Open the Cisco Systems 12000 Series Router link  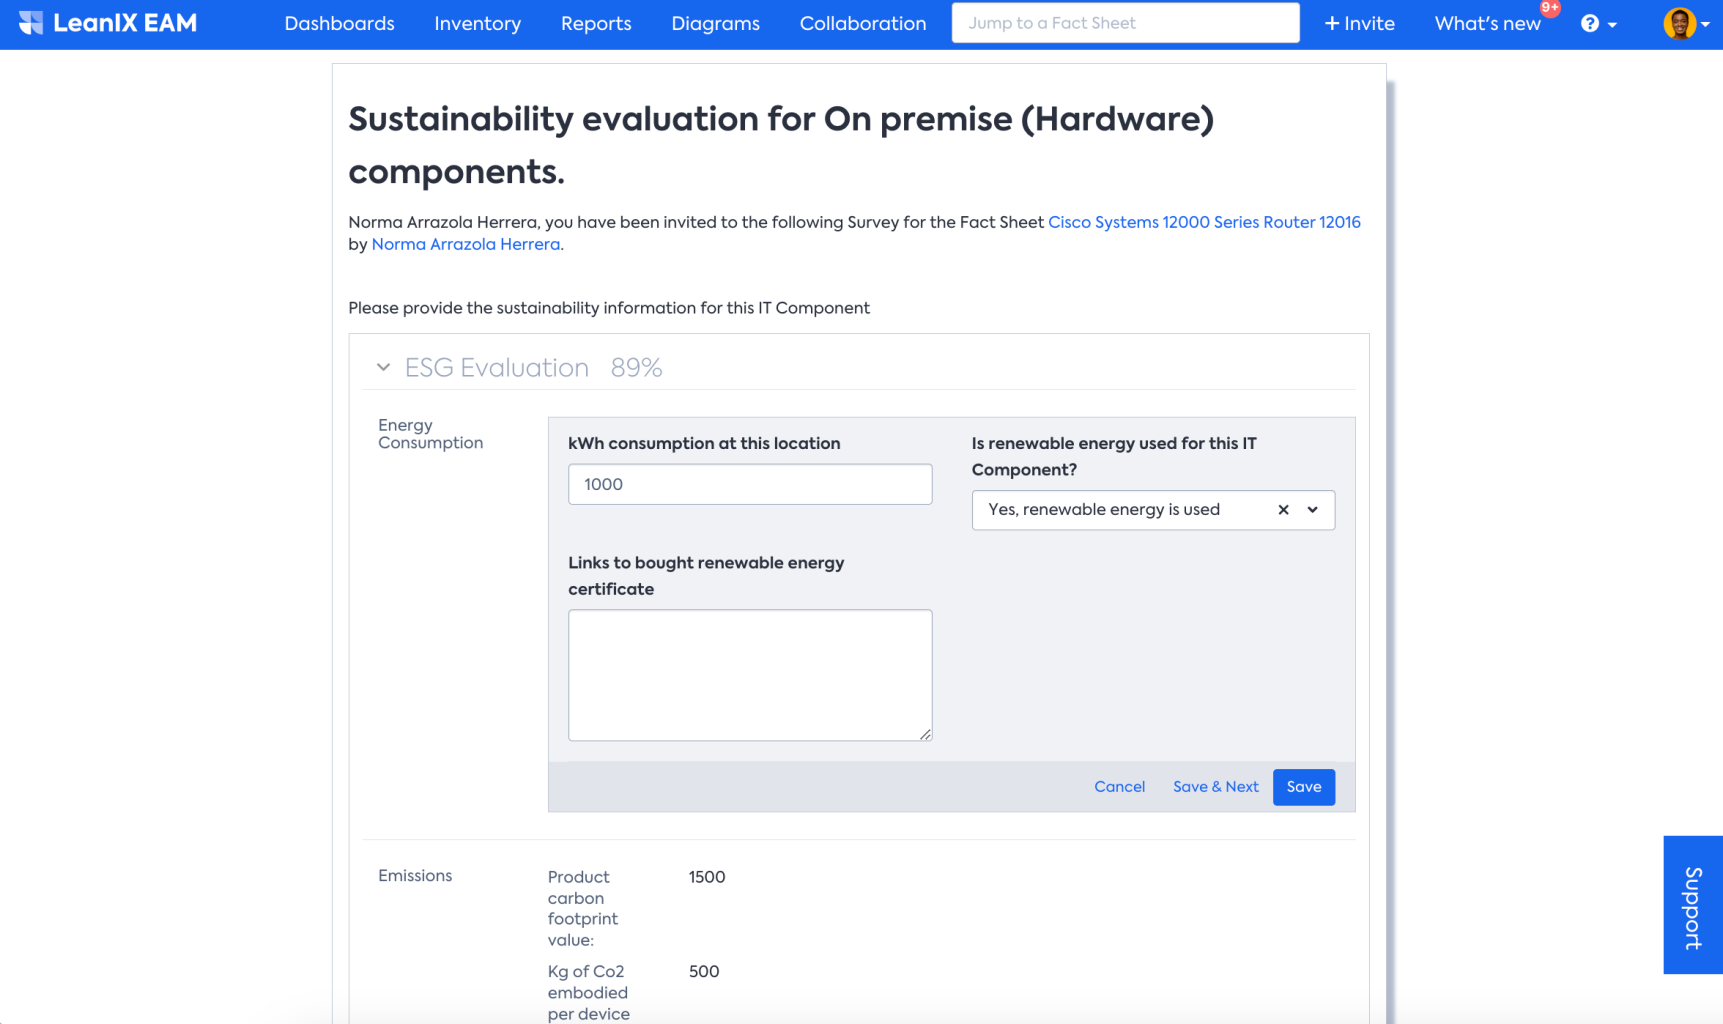point(1204,222)
